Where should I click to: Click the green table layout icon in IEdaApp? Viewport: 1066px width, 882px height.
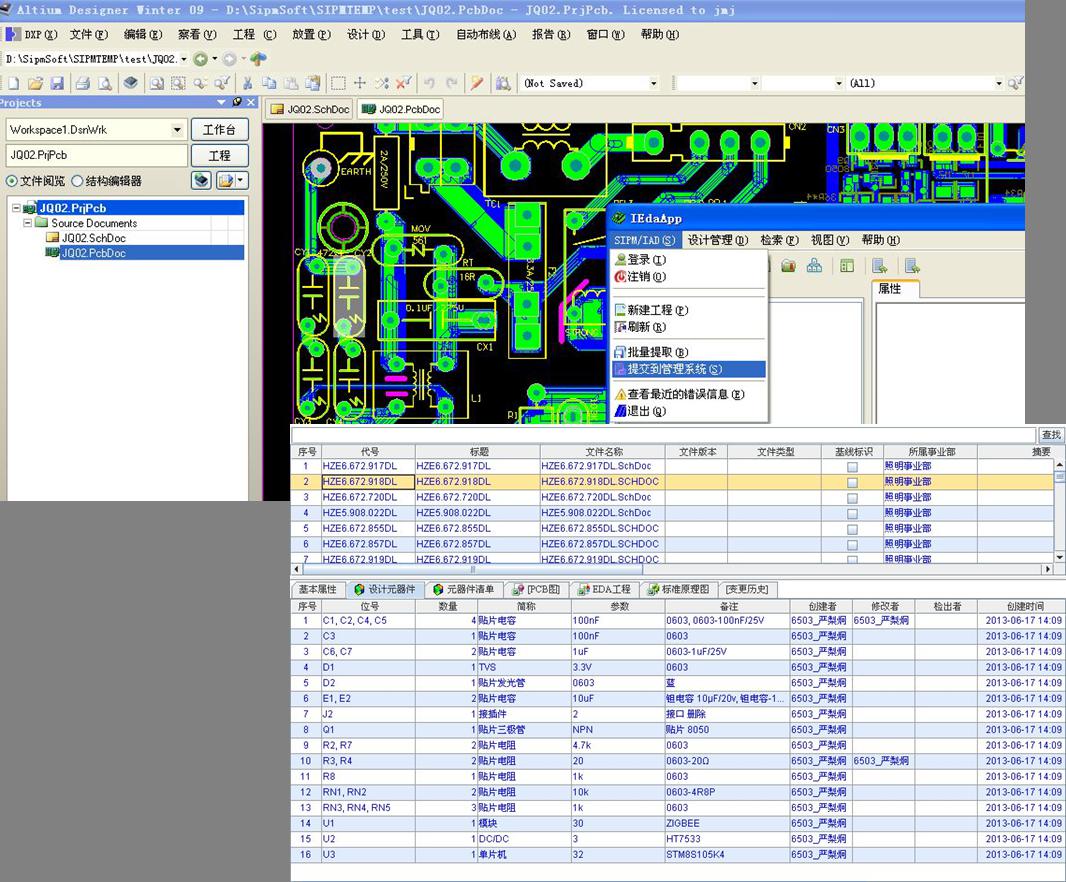847,266
